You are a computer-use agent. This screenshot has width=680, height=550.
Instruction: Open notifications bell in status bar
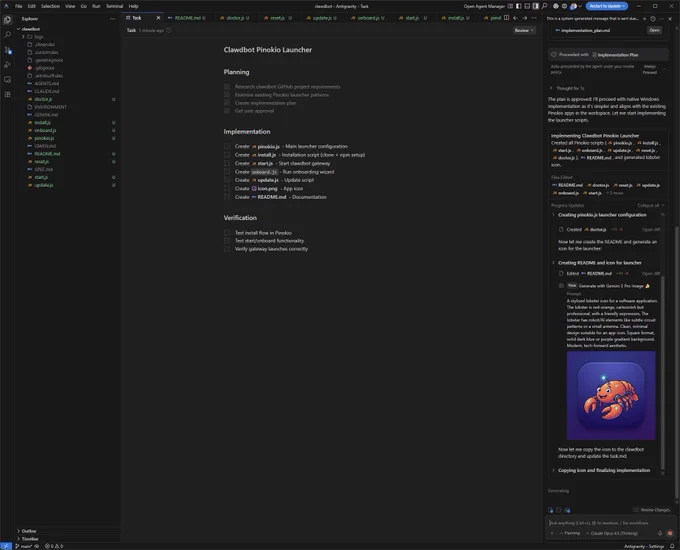coord(672,546)
